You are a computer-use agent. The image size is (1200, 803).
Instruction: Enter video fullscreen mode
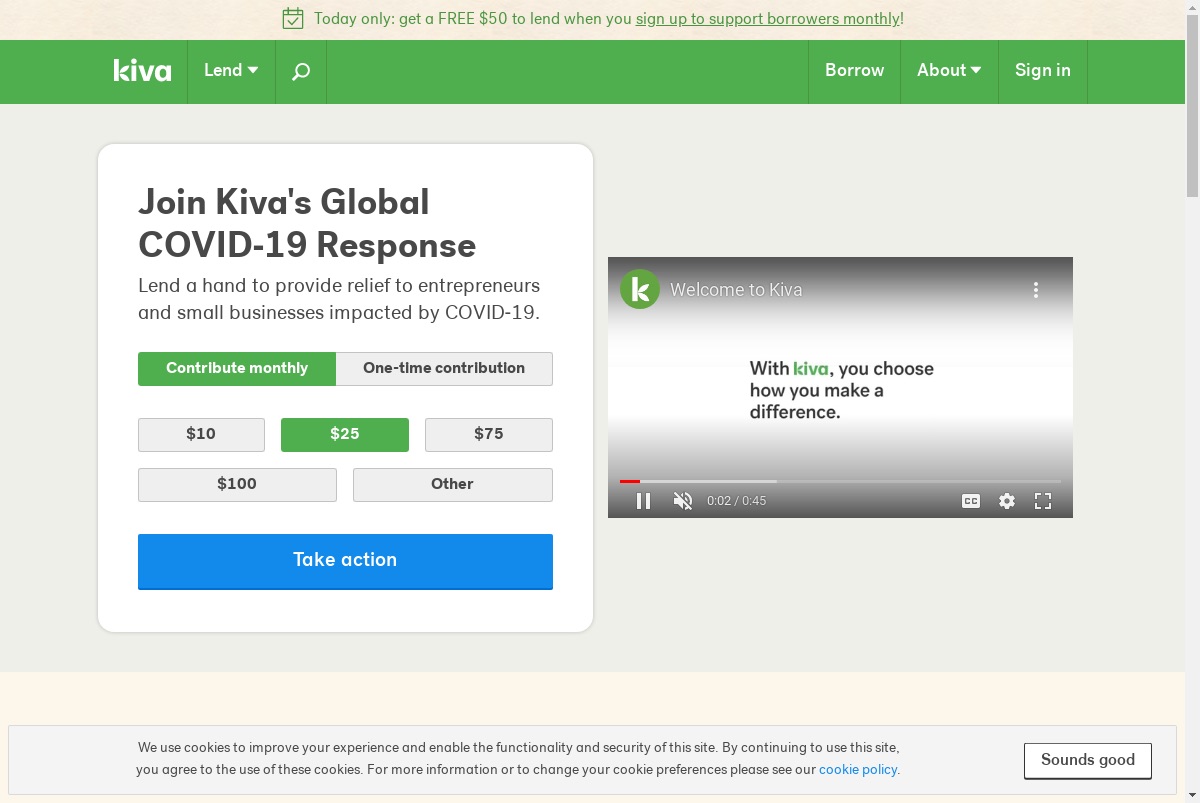[1043, 501]
